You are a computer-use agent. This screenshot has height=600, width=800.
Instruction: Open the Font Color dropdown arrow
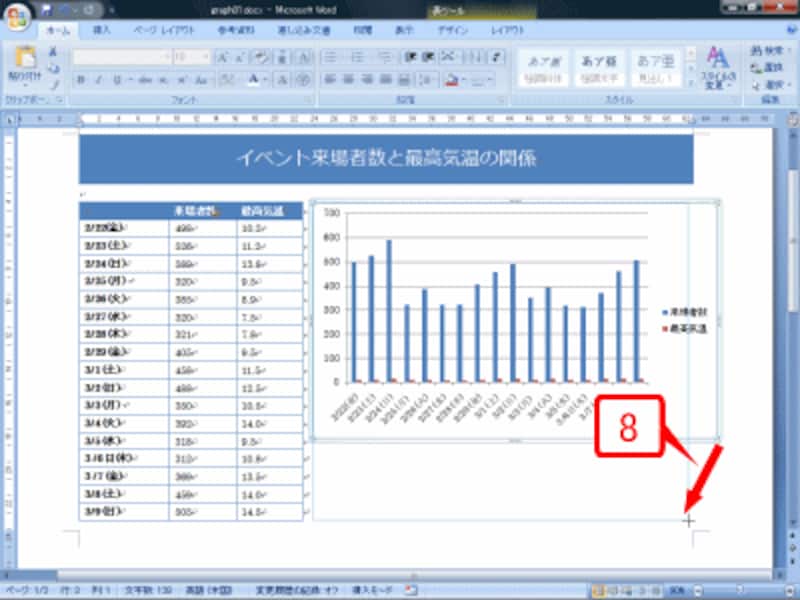[x=265, y=78]
